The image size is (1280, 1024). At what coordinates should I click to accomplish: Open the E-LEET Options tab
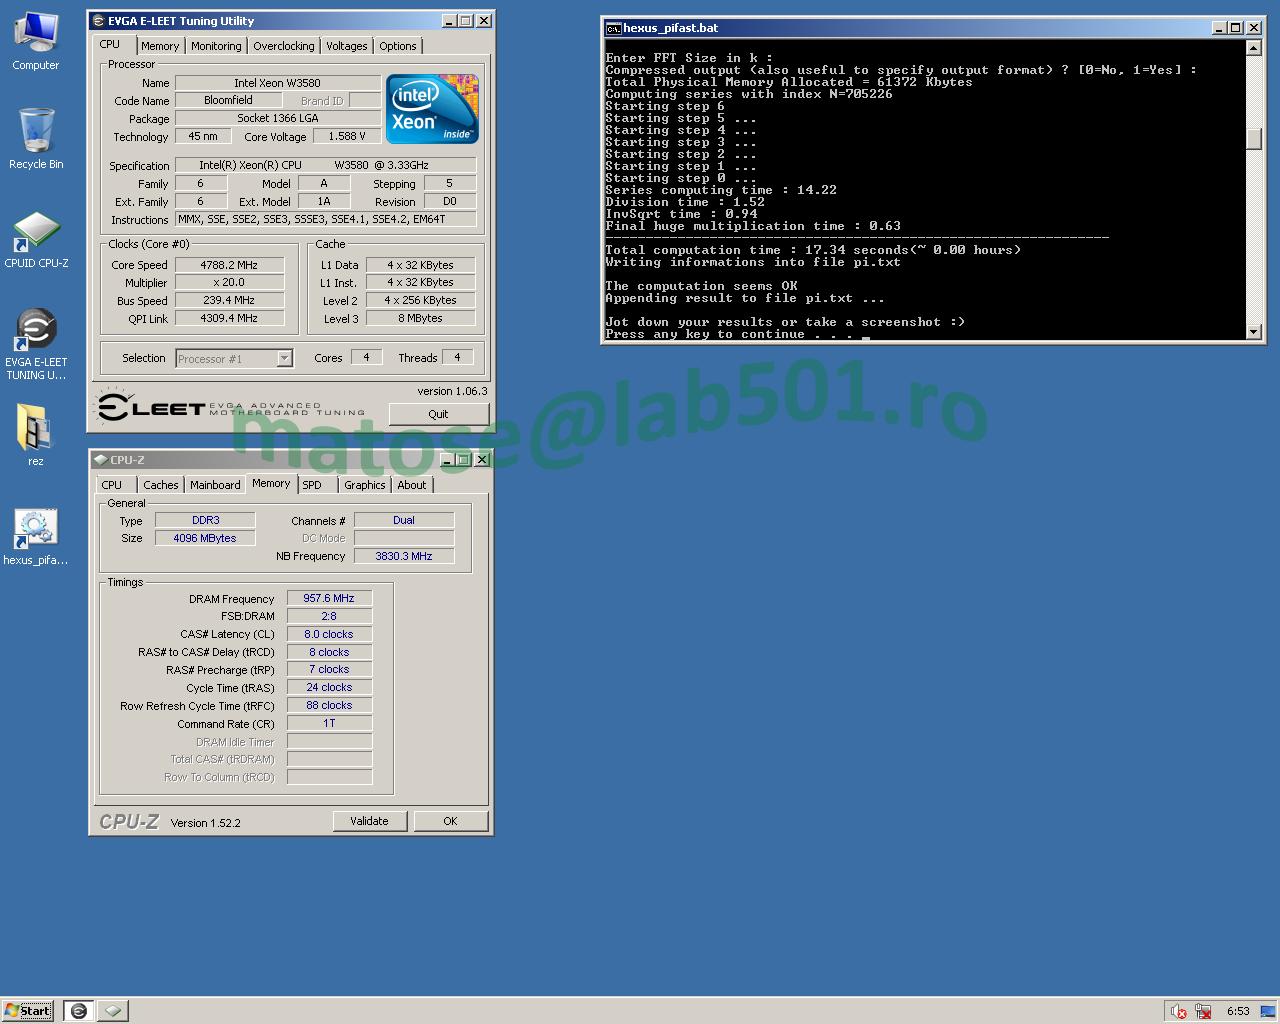click(x=397, y=46)
